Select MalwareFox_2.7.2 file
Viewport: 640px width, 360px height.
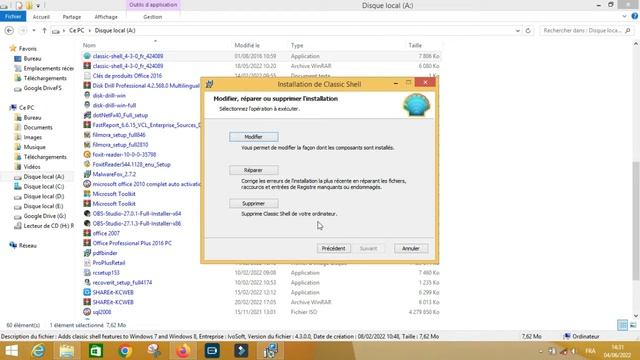coord(114,174)
